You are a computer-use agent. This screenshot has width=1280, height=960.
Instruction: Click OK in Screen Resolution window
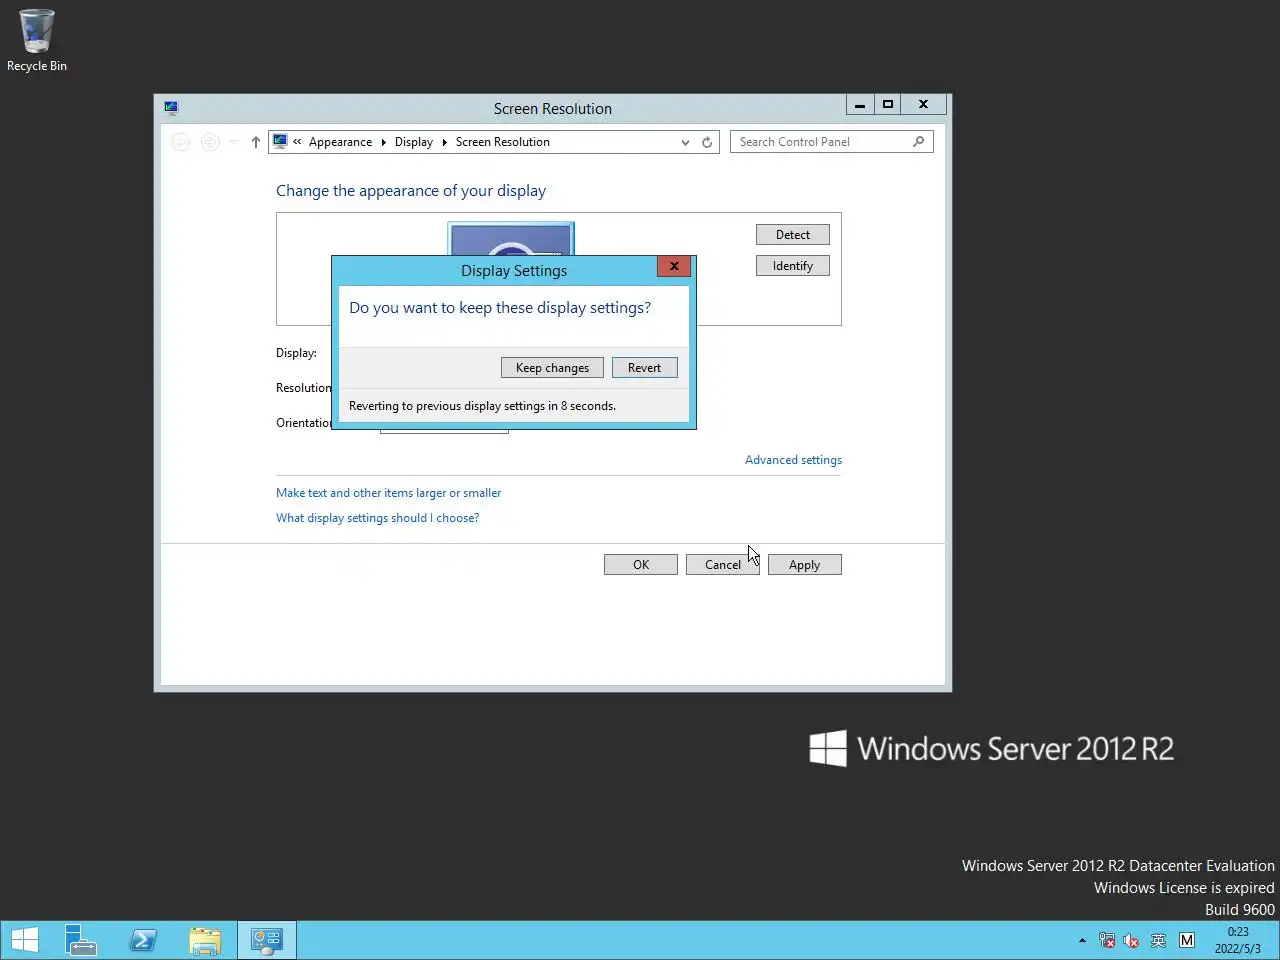(x=641, y=565)
